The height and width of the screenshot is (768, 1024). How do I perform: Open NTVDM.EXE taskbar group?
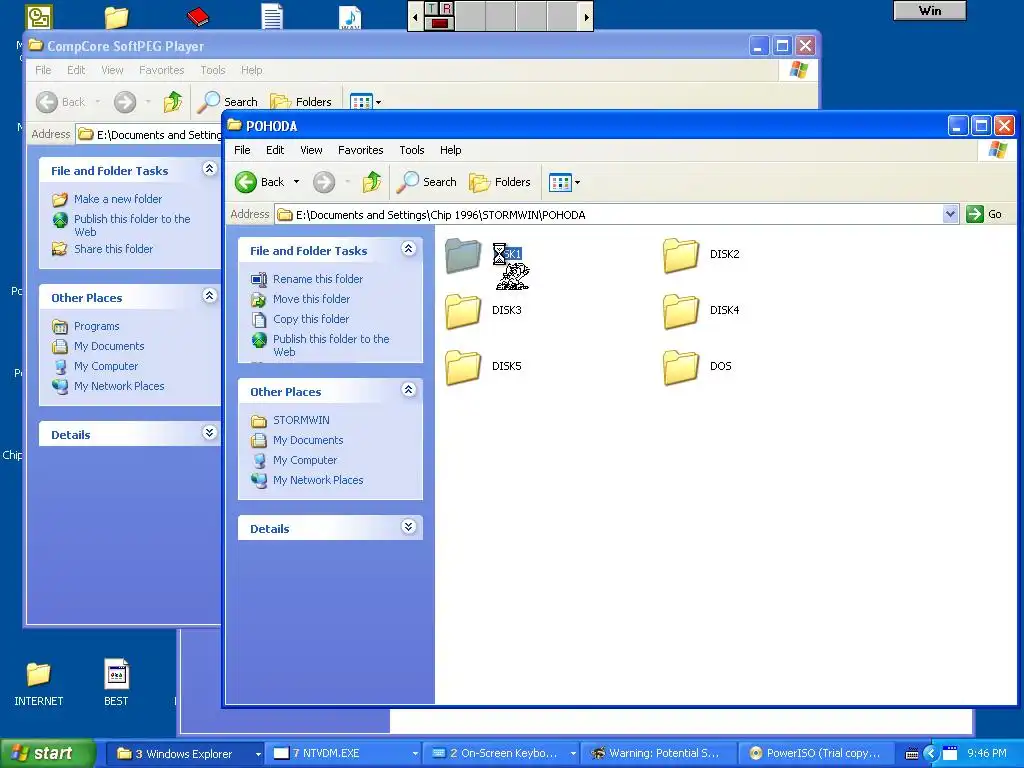click(x=343, y=754)
